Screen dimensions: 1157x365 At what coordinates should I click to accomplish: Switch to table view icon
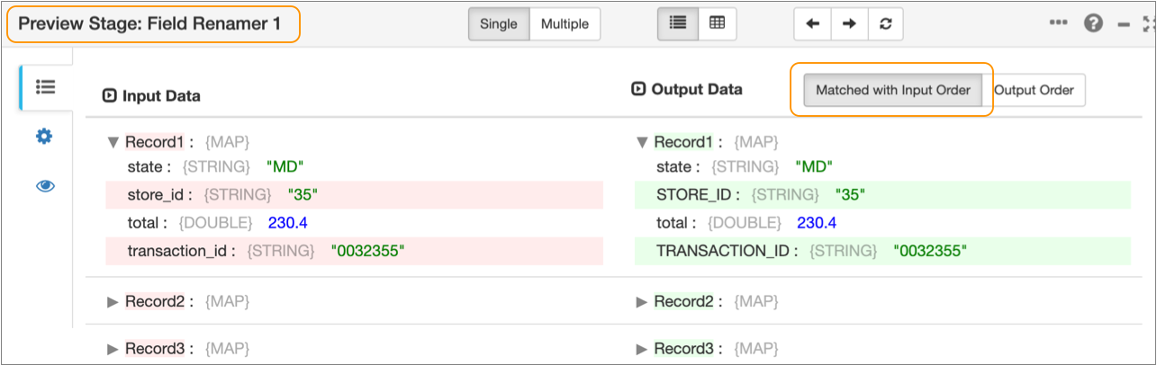click(x=716, y=24)
